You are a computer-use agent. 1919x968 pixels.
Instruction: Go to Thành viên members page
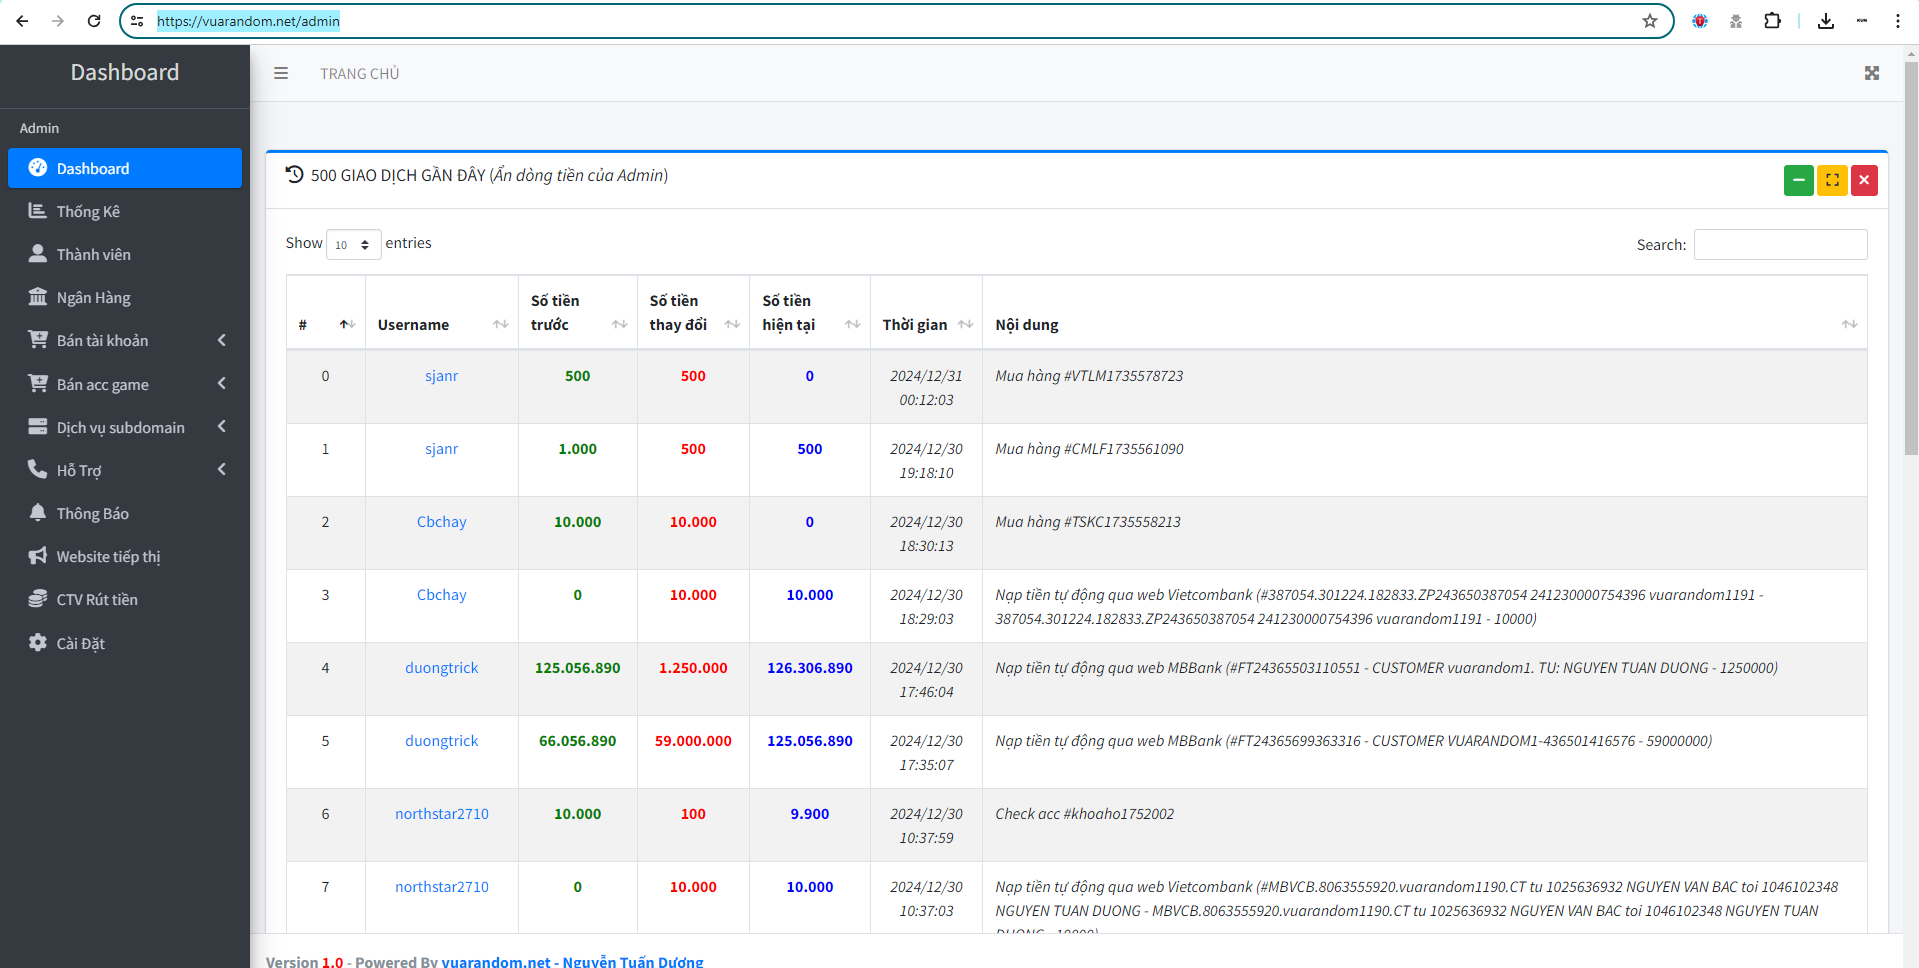click(x=93, y=254)
